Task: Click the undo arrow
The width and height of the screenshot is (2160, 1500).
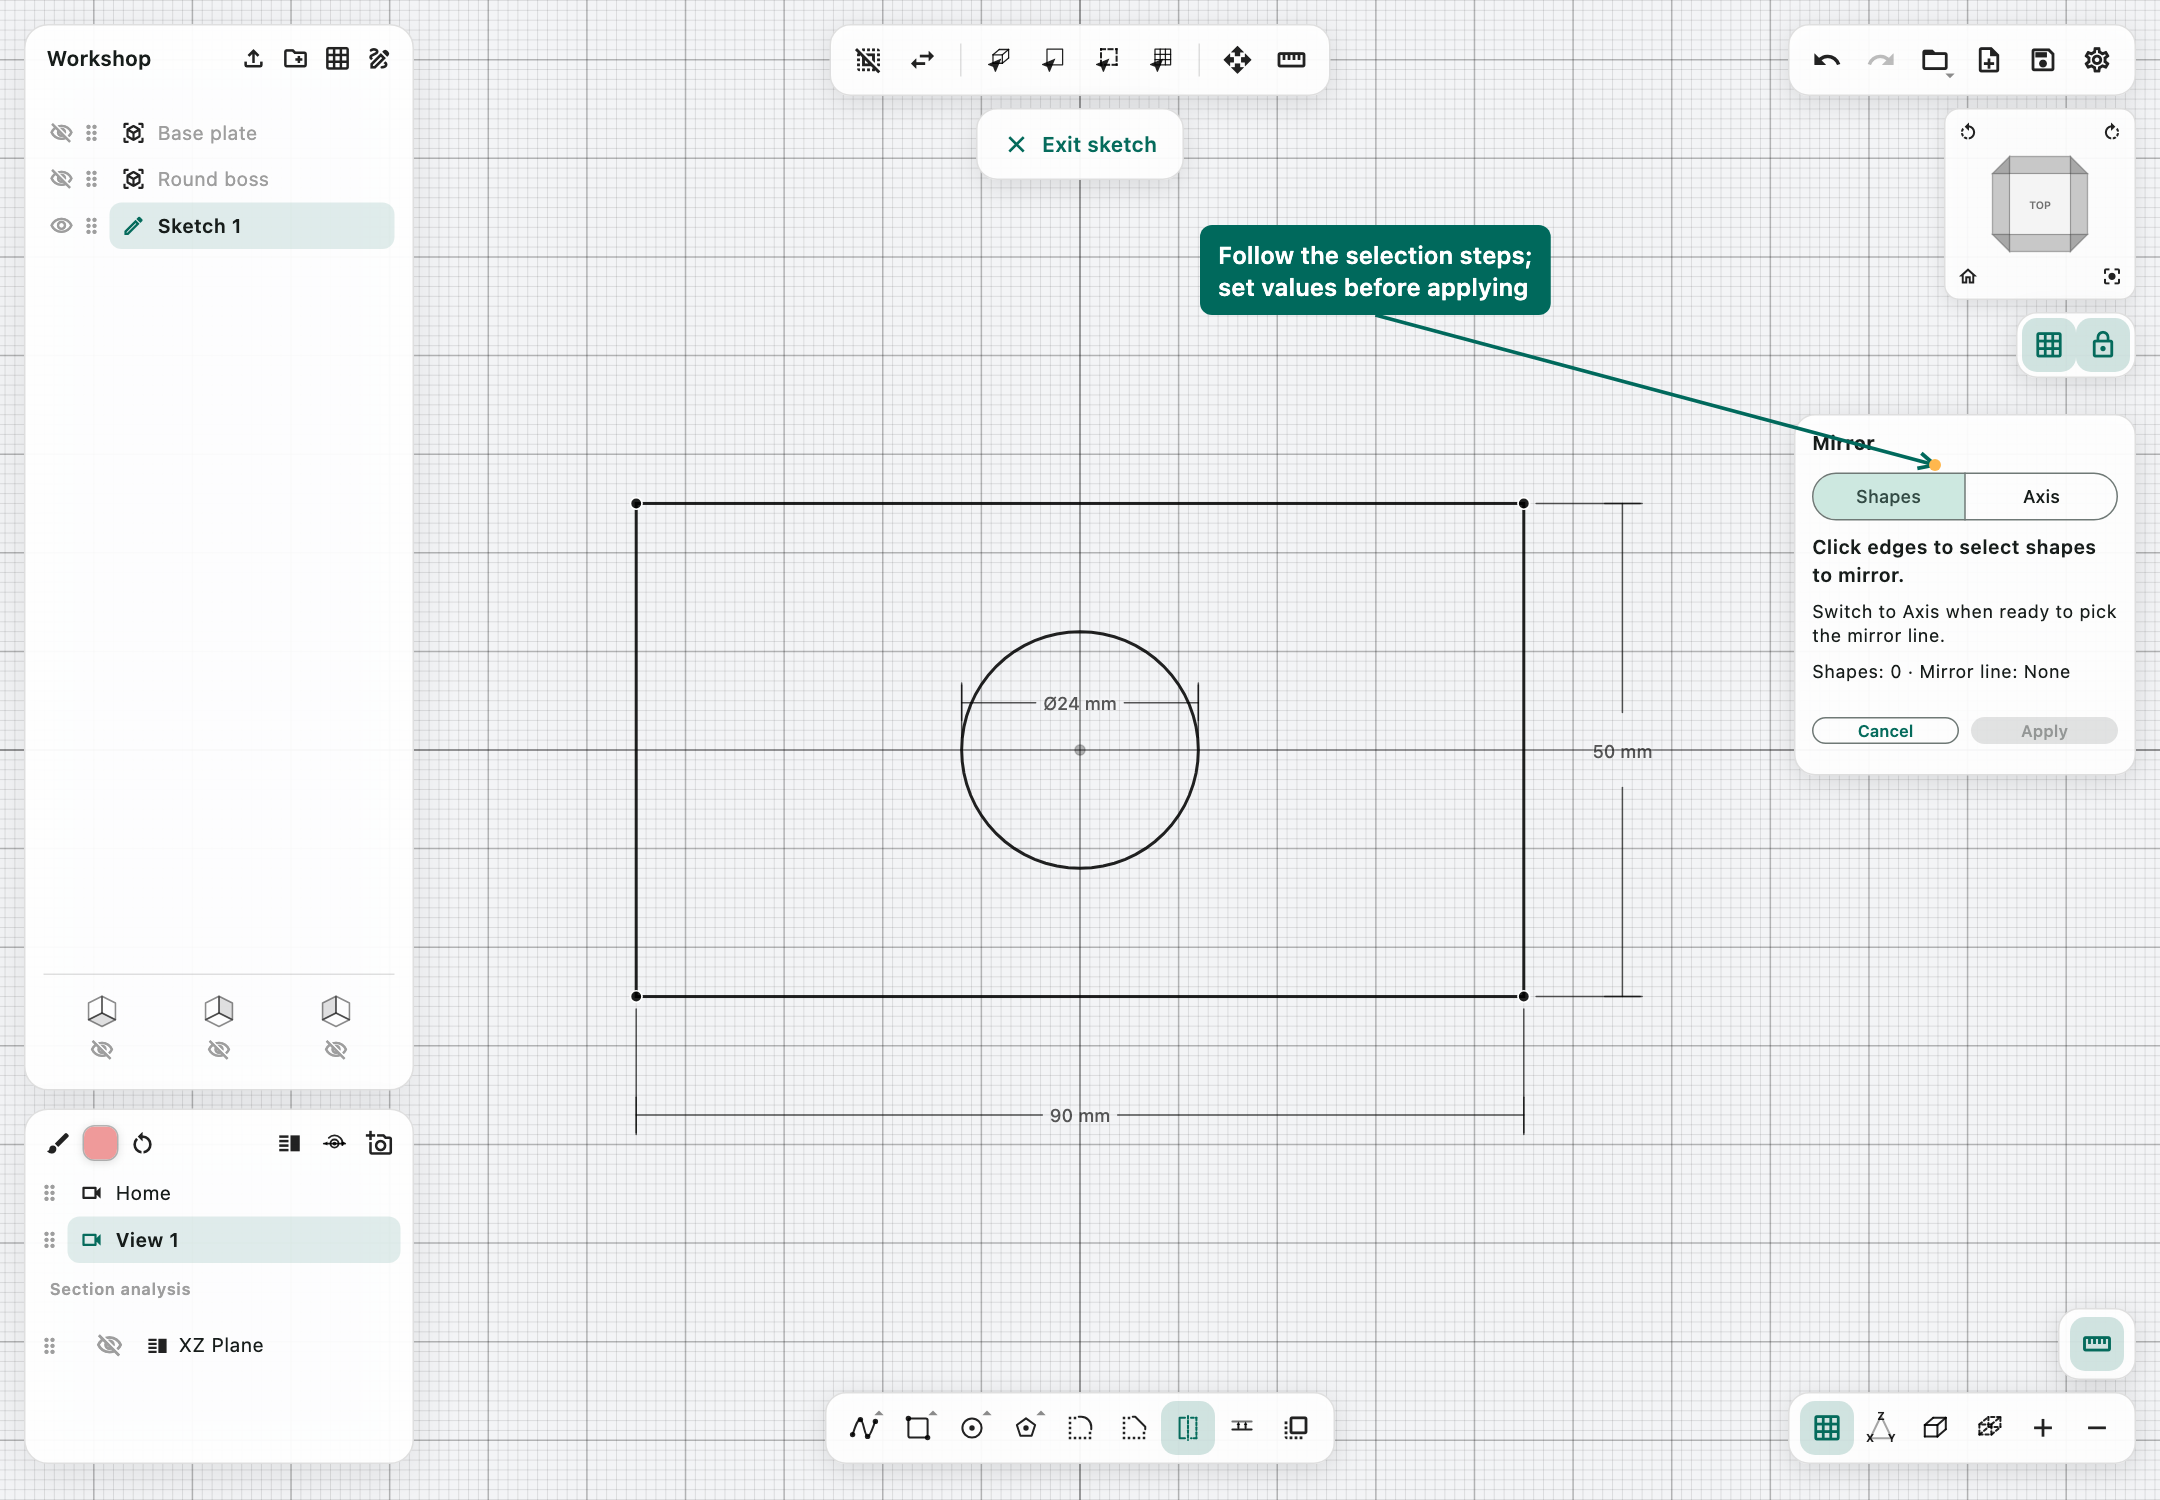Action: [1827, 60]
